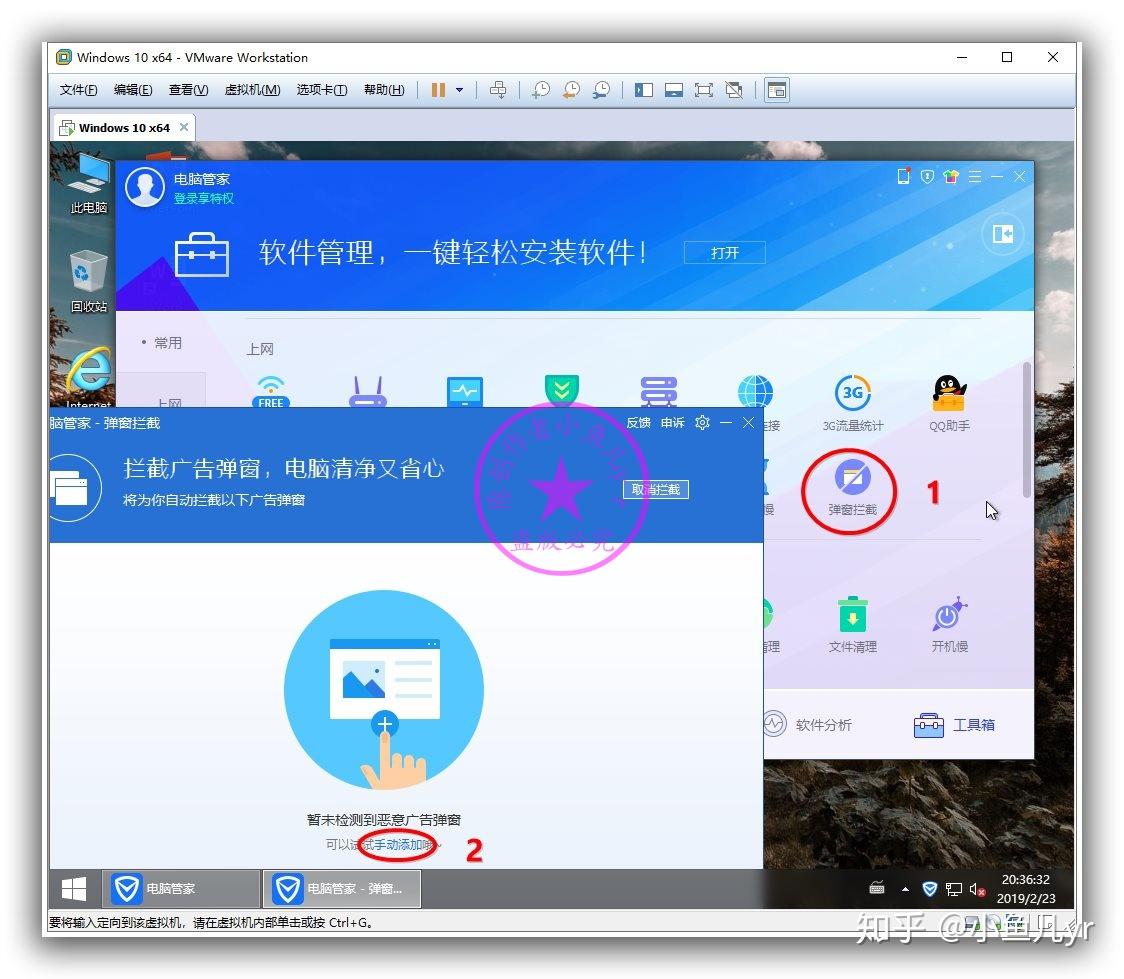Expand the pause button dropdown arrow
1124x979 pixels.
[459, 90]
